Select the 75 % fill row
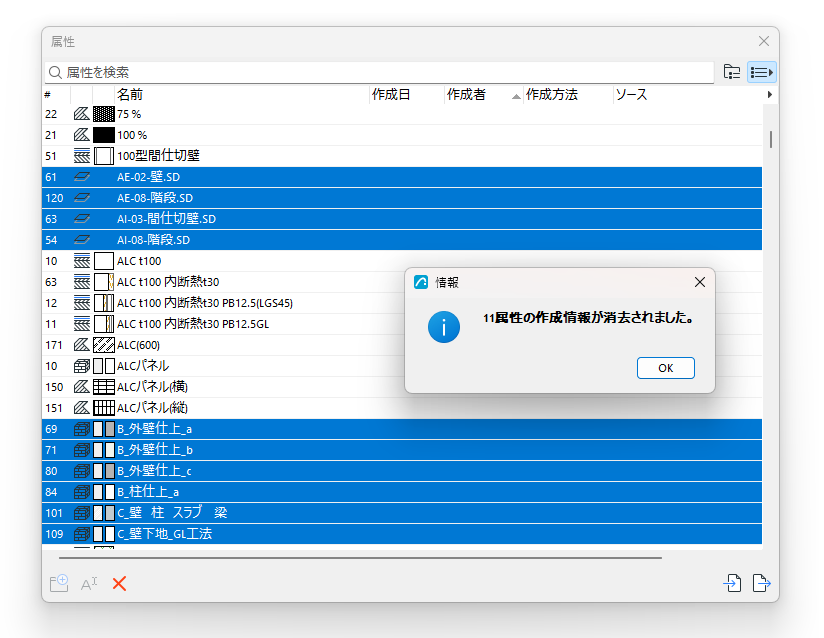 [402, 114]
